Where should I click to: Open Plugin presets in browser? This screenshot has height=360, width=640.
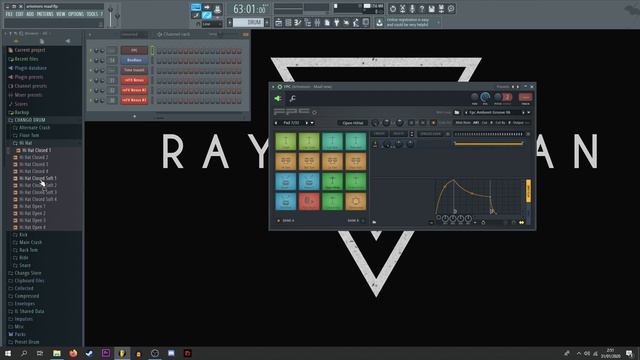29,77
